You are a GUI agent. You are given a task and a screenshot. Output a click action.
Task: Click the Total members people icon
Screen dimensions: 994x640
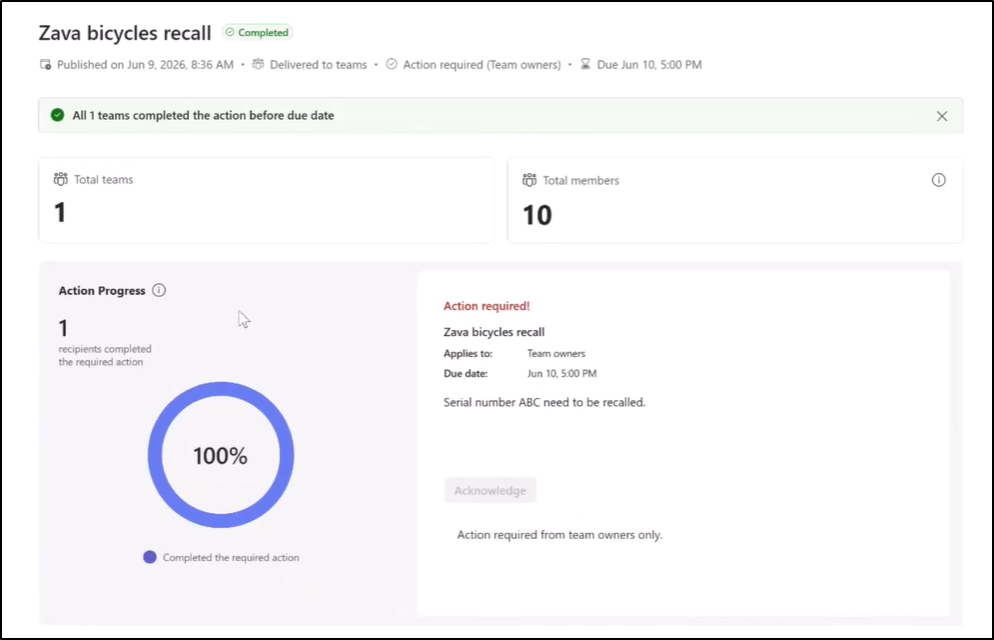pos(529,180)
